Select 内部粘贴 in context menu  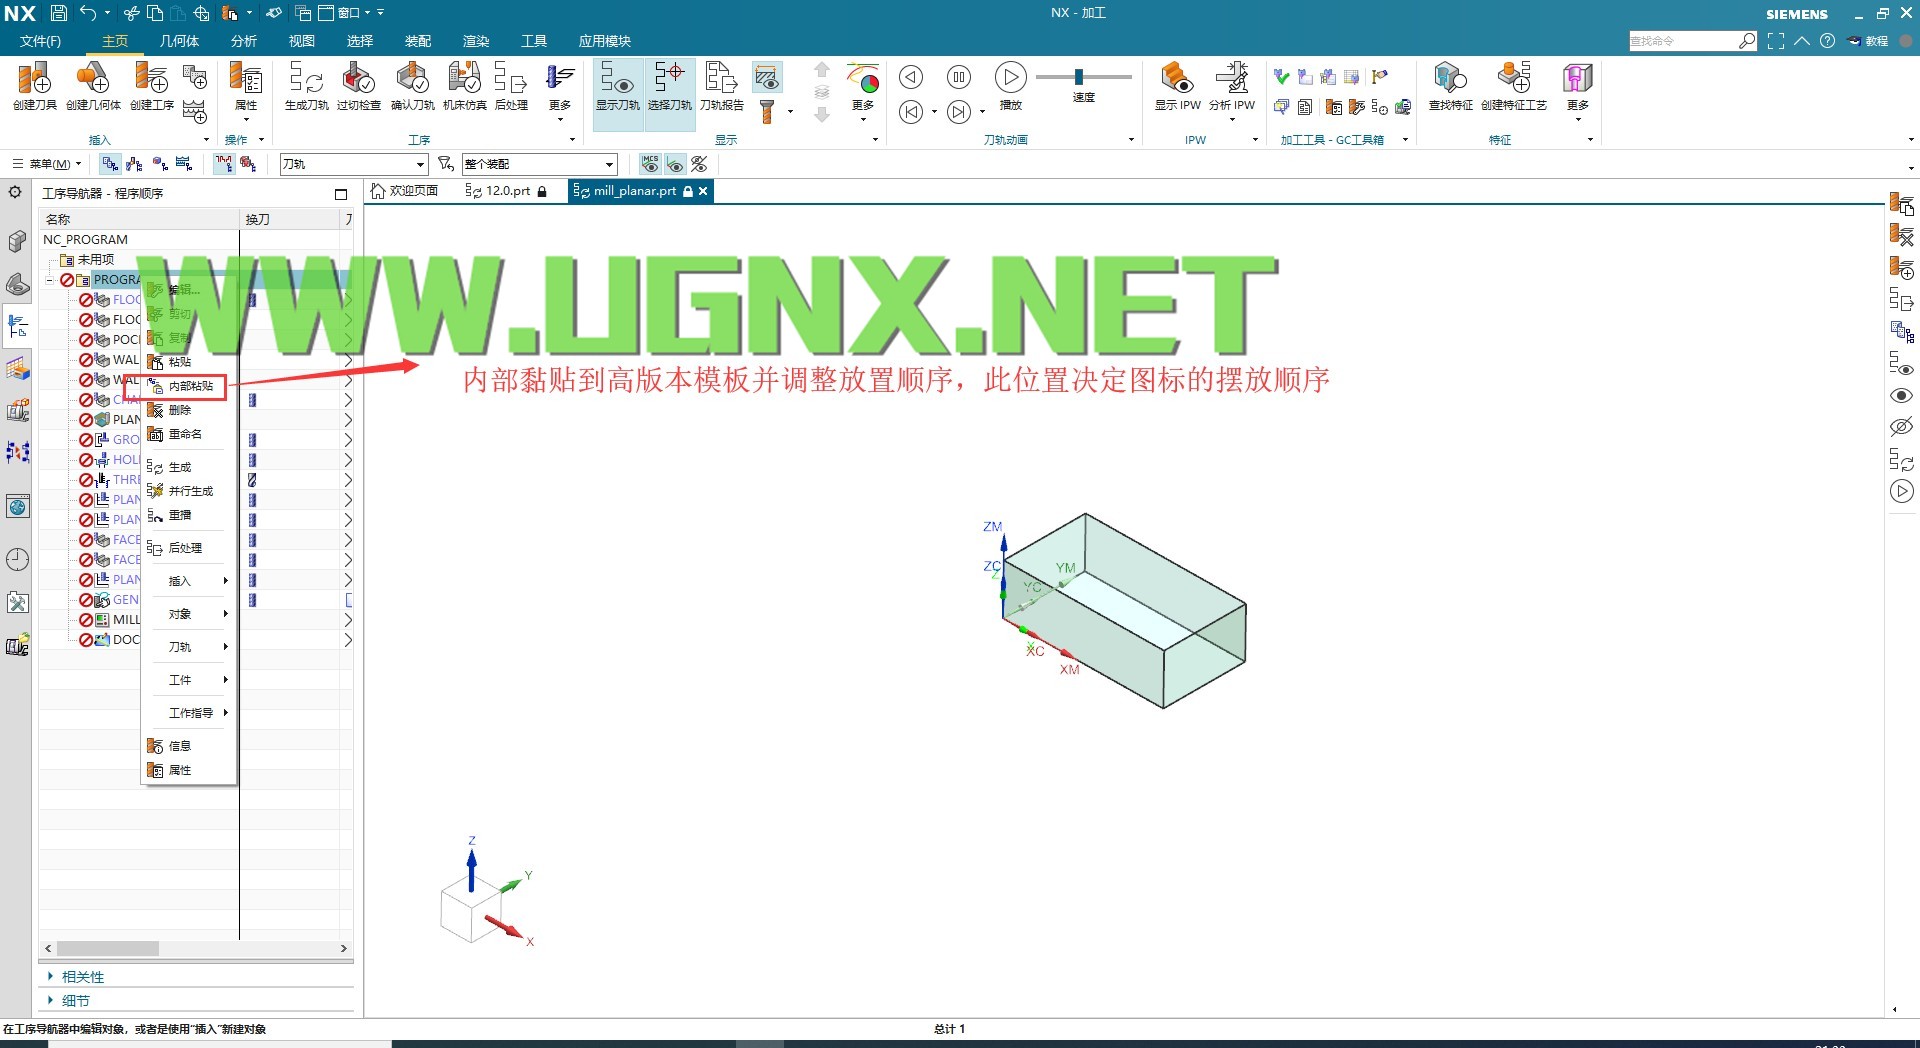[190, 386]
